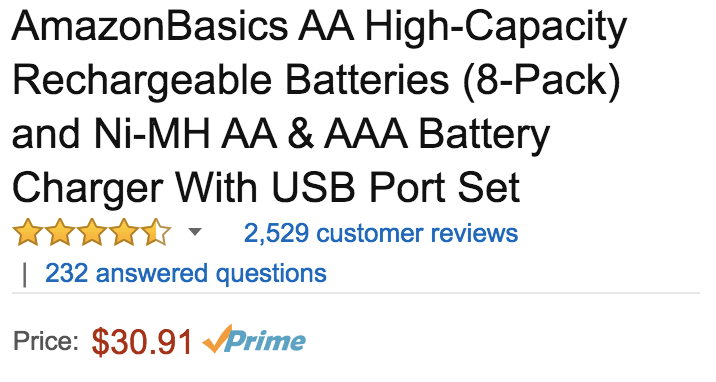Click the first gold rating star

(x=28, y=233)
